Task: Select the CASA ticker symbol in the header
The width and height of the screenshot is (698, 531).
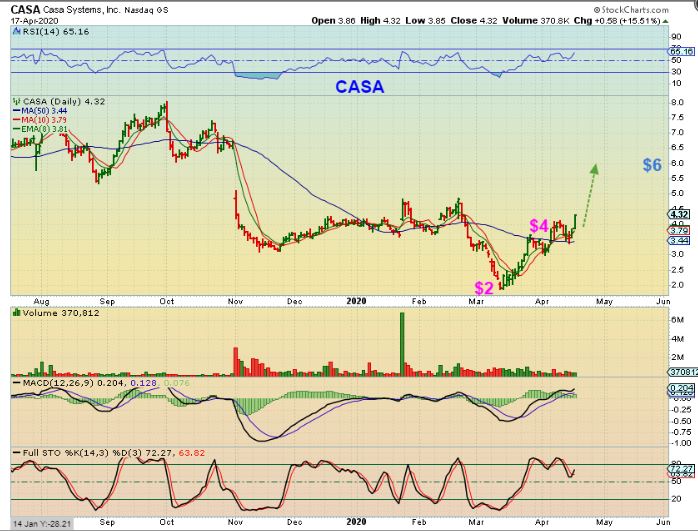Action: click(25, 9)
